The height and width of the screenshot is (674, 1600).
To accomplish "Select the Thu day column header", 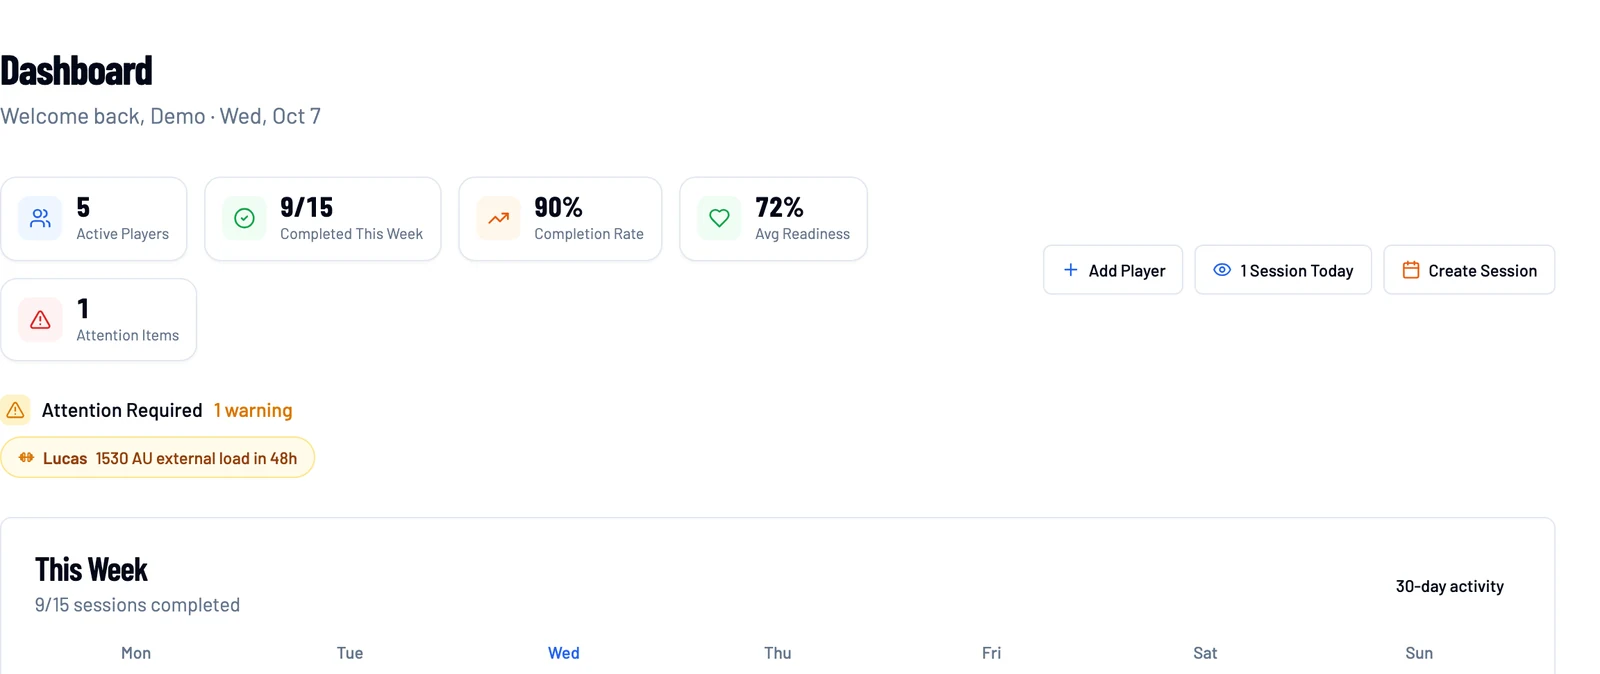I will tap(778, 653).
